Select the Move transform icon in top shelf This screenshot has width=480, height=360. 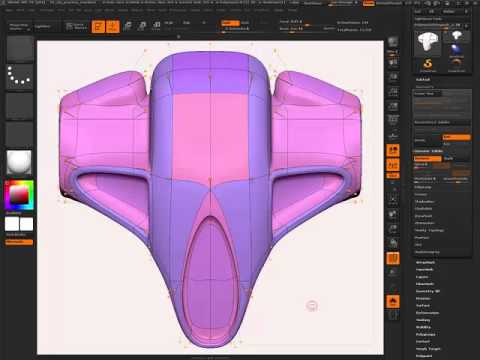click(128, 26)
